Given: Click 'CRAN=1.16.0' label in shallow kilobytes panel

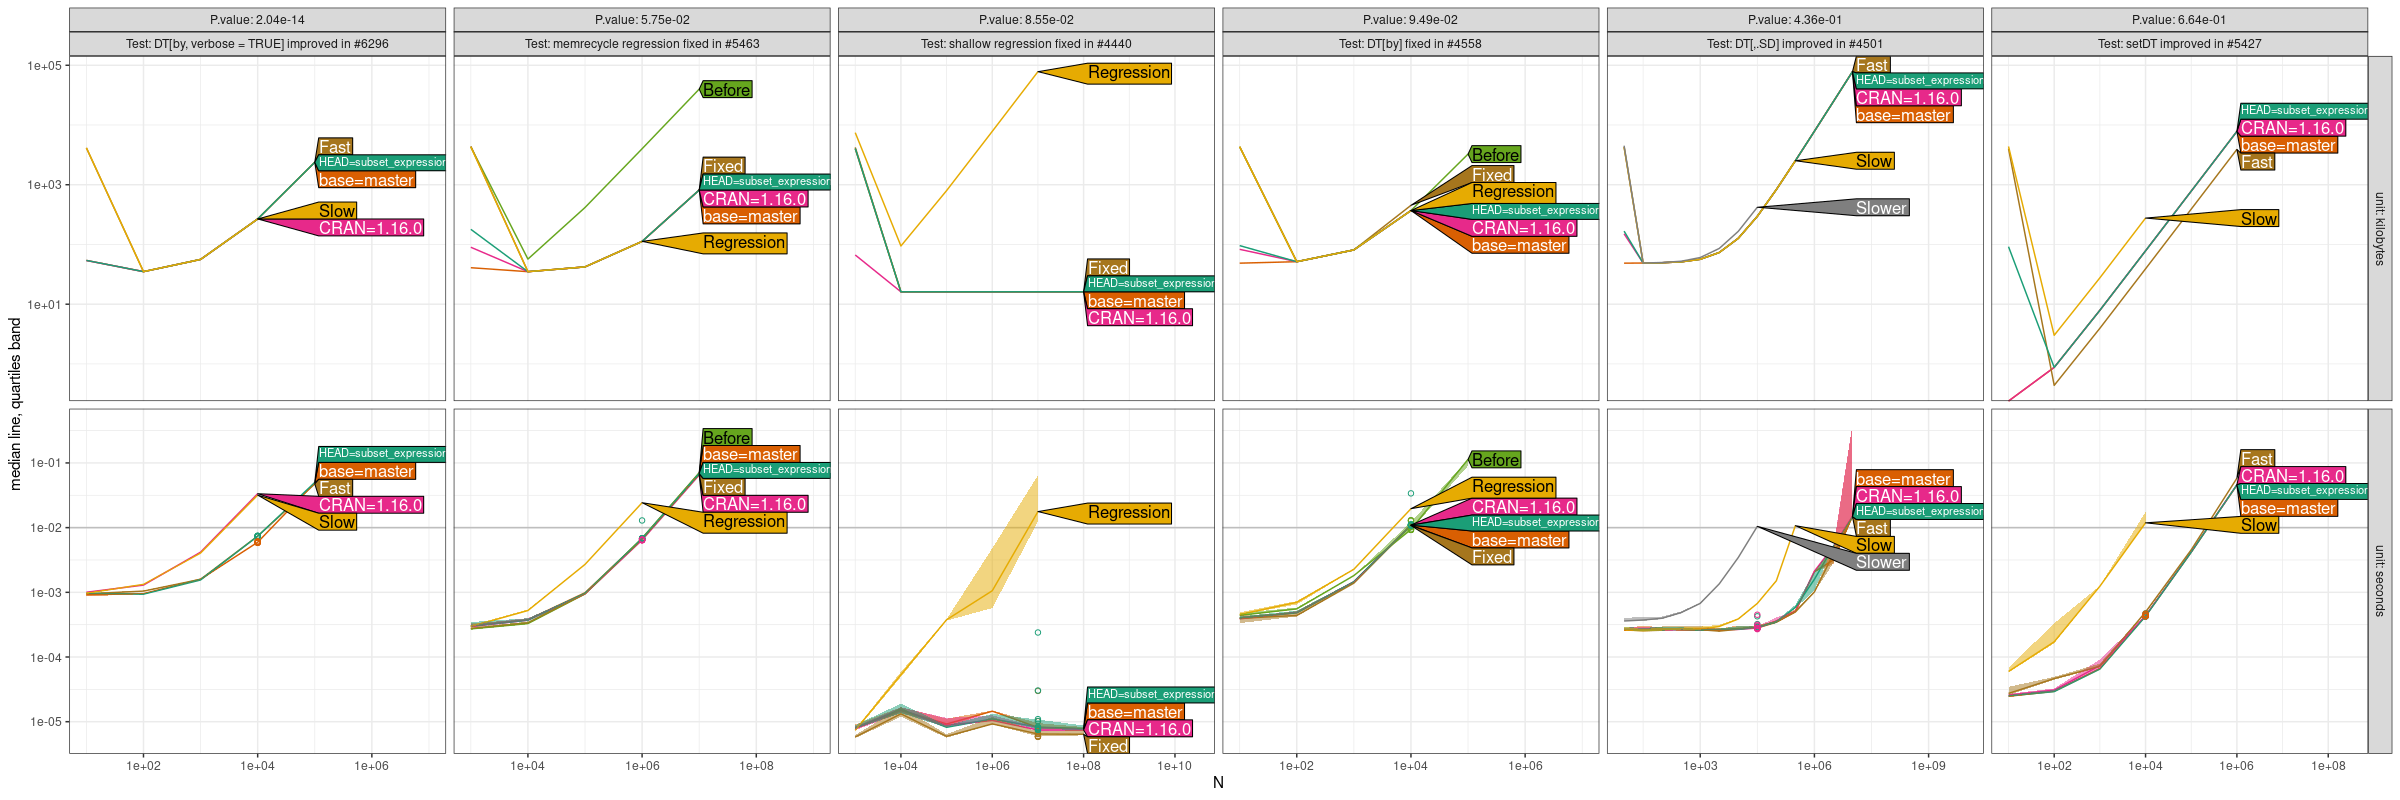Looking at the screenshot, I should point(1139,318).
